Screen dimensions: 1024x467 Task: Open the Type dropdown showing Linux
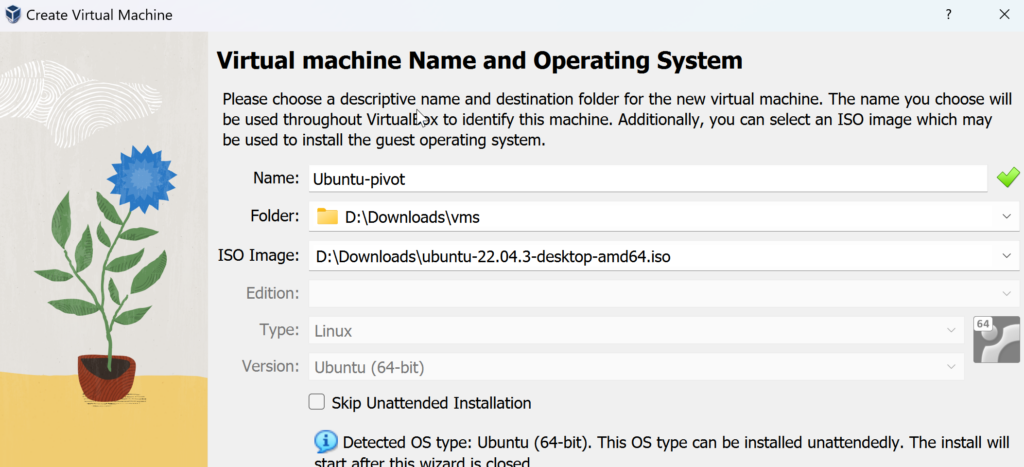click(x=636, y=330)
